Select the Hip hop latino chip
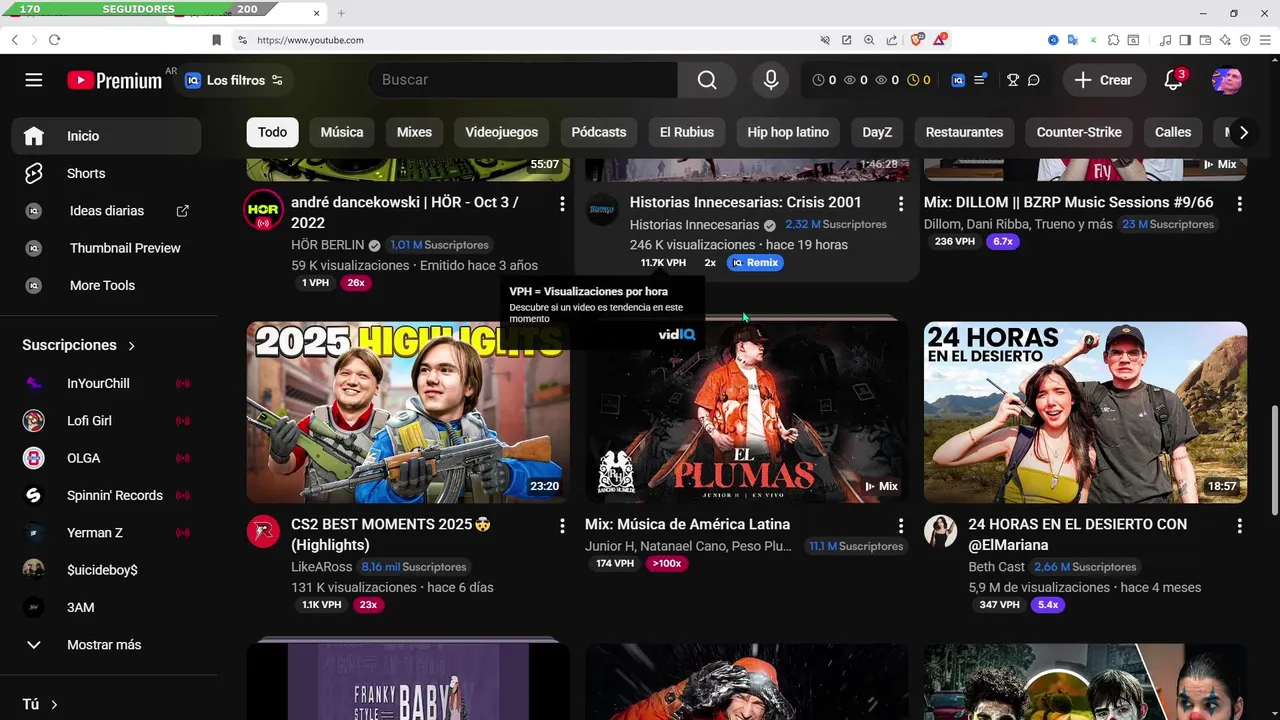This screenshot has height=720, width=1280. pyautogui.click(x=788, y=132)
